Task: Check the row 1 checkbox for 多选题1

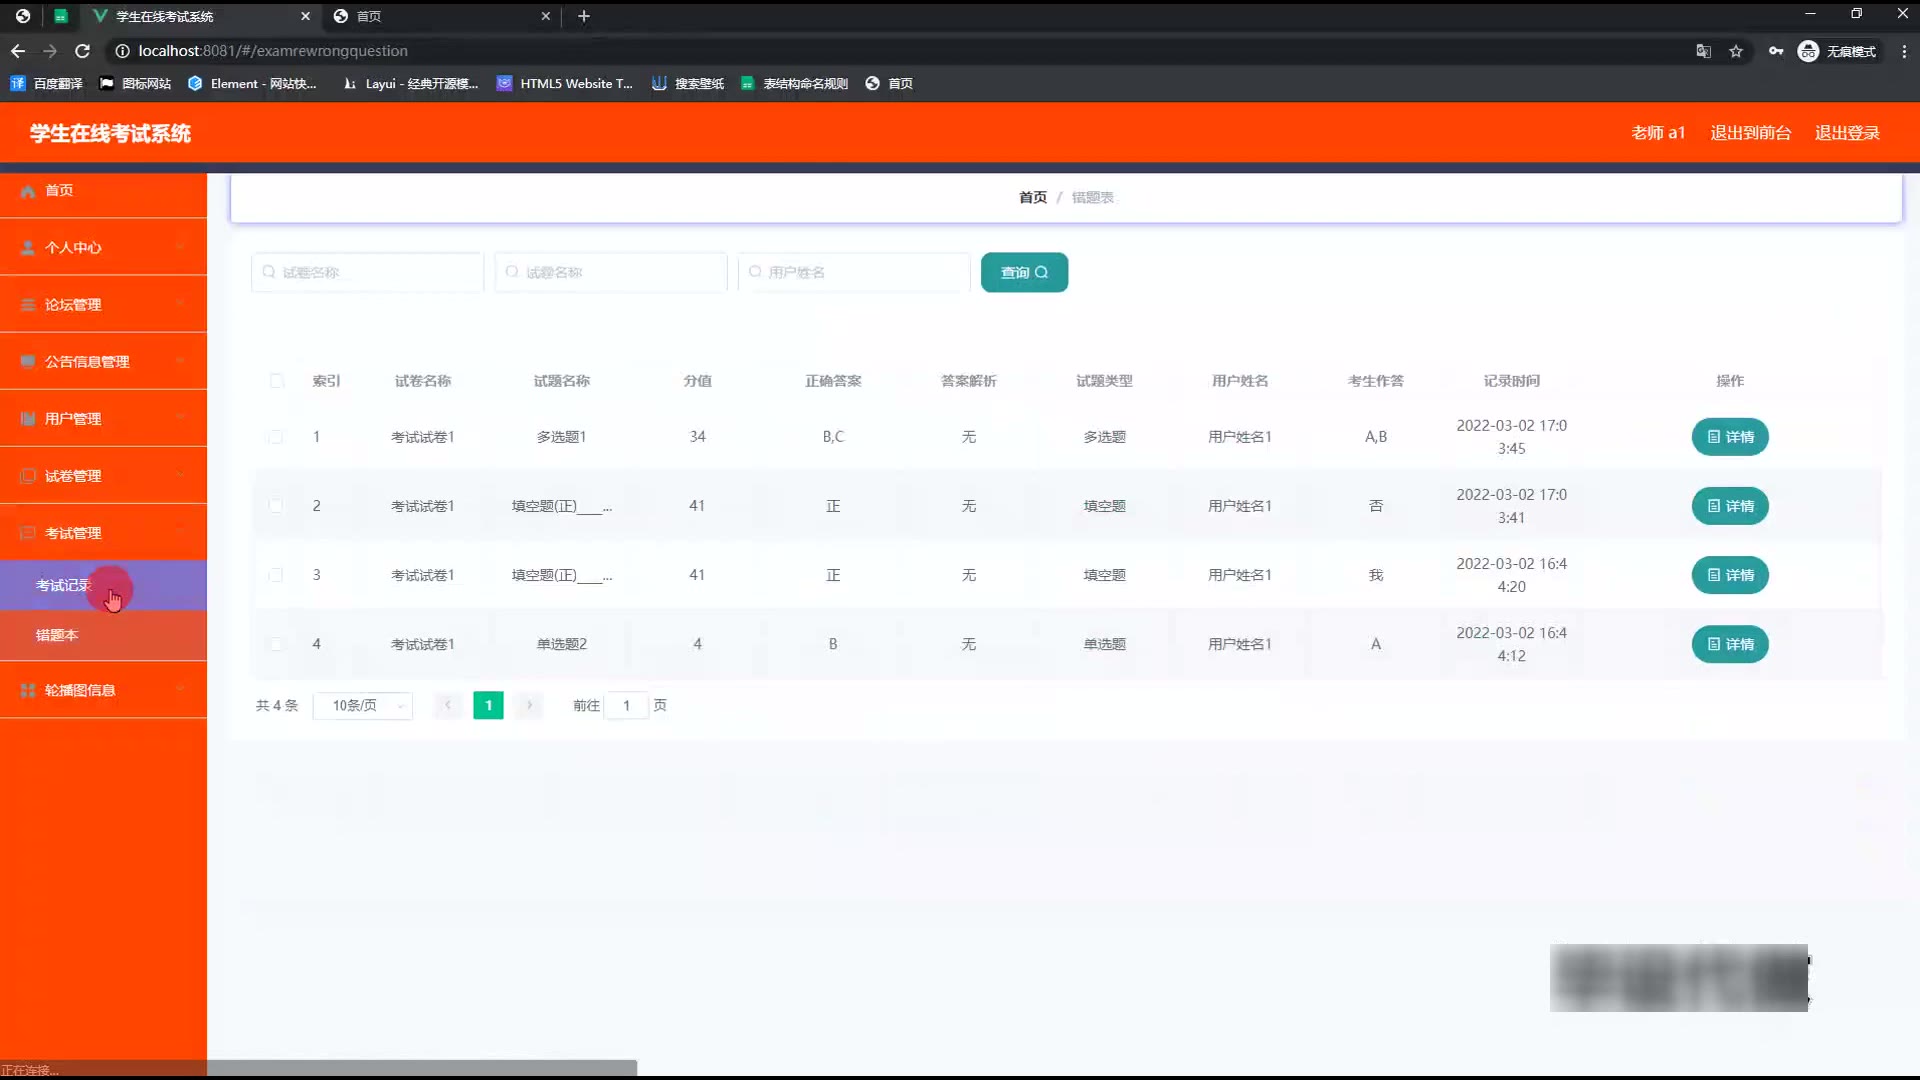Action: tap(276, 437)
